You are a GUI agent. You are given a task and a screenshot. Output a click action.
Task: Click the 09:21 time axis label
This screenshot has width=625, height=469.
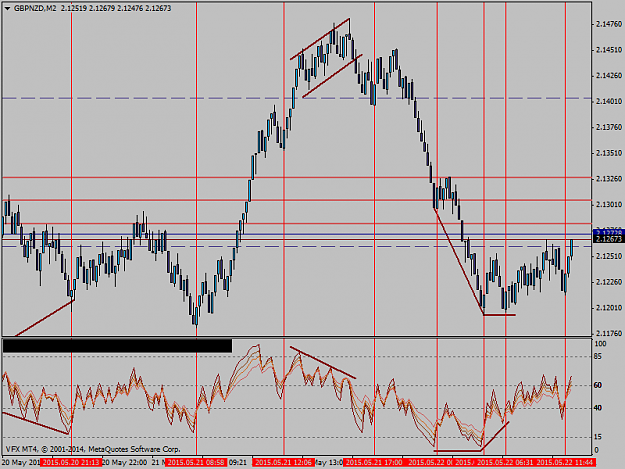point(238,463)
